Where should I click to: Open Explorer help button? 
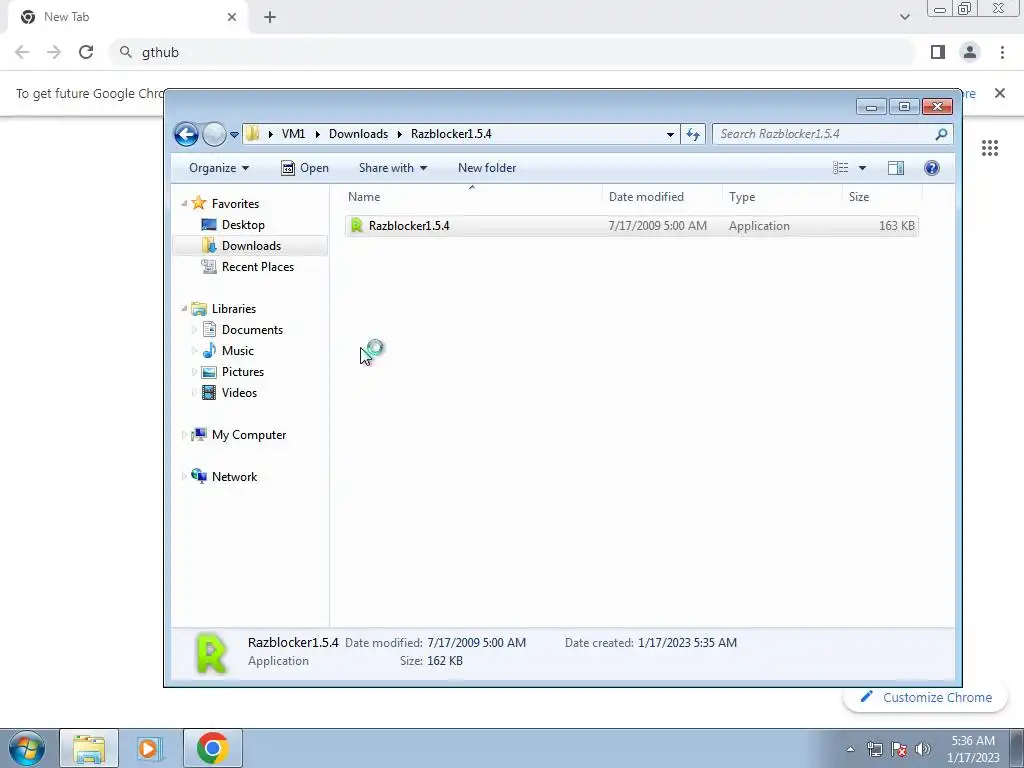(932, 168)
